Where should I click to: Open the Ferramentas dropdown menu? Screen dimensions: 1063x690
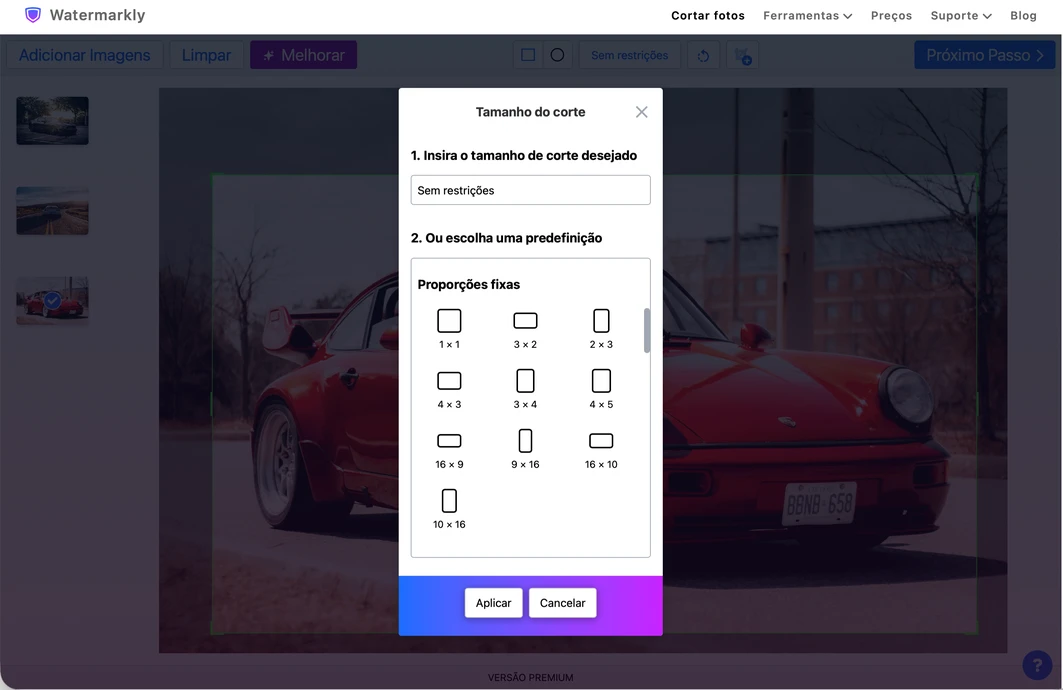tap(807, 16)
